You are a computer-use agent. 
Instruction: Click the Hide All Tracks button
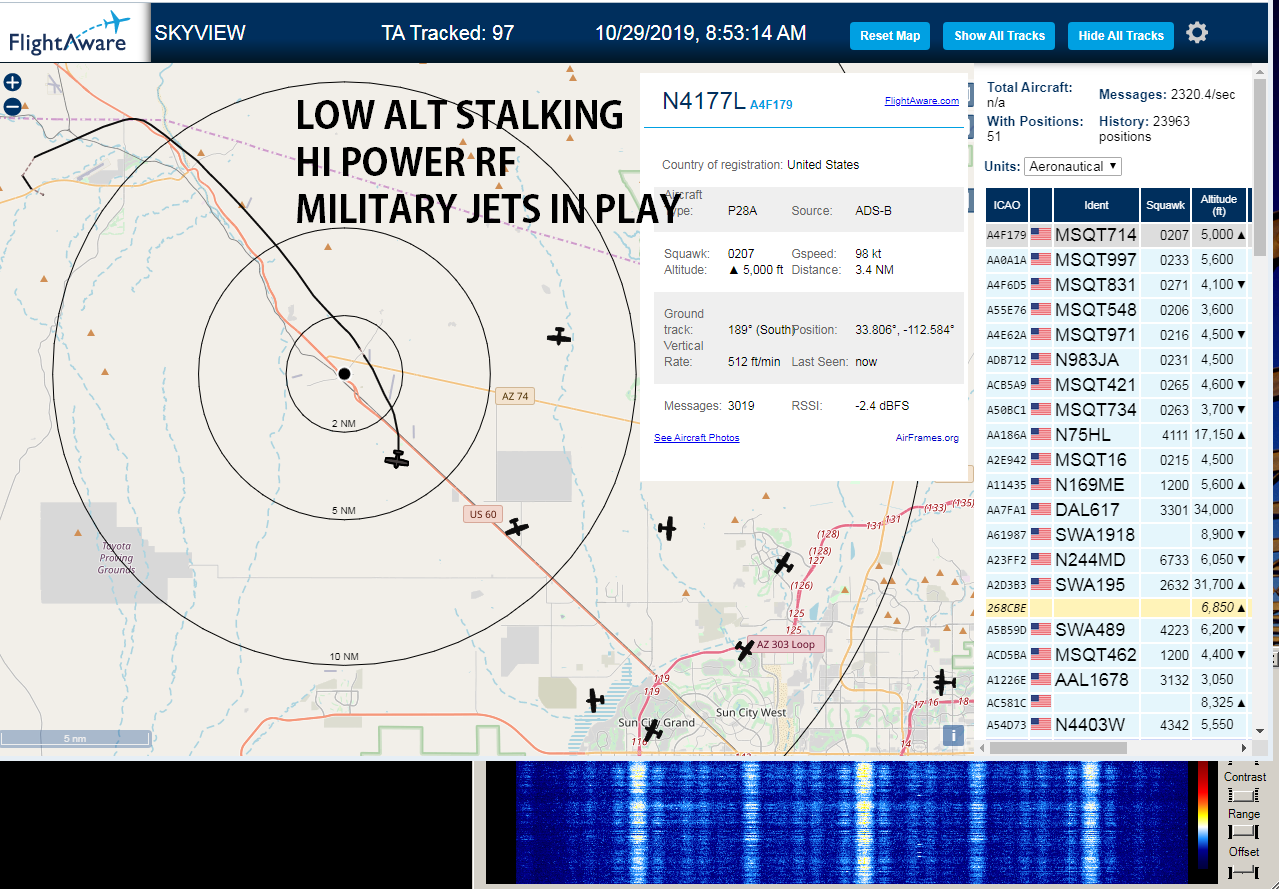click(x=1121, y=36)
